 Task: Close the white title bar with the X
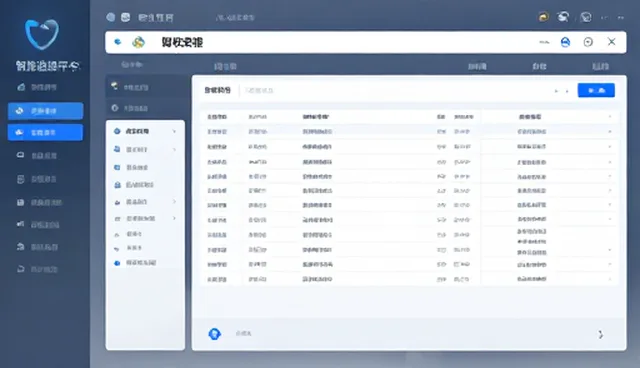611,42
